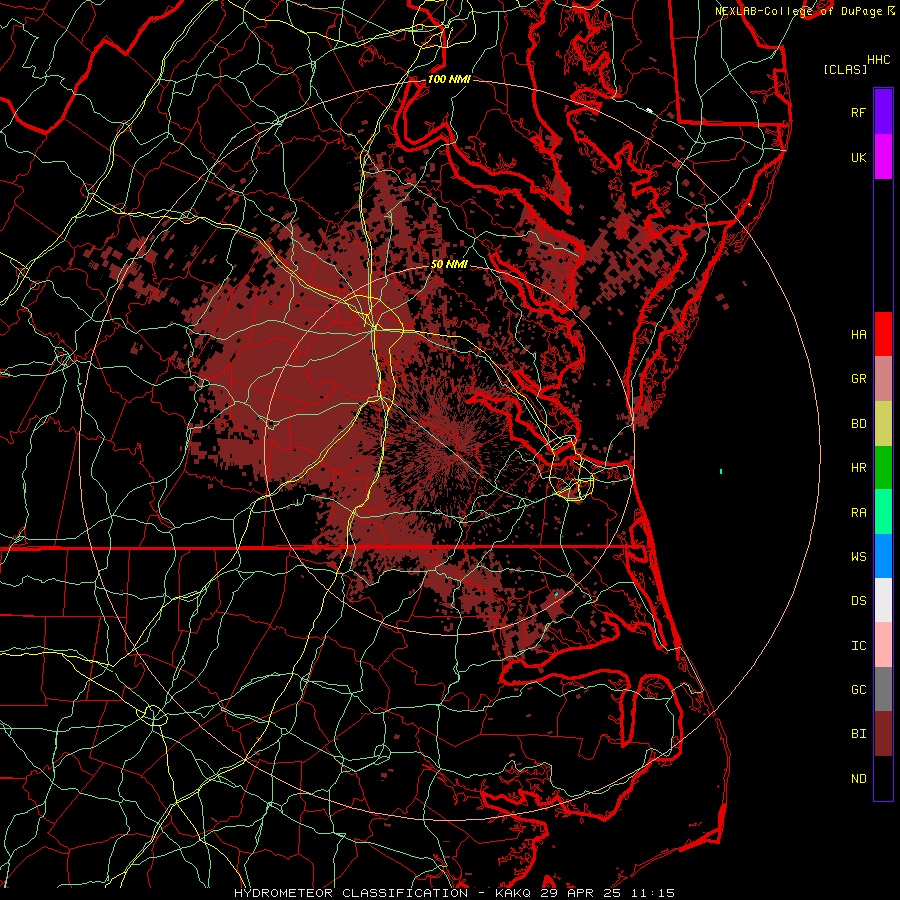
Task: Click the IC legend label
Action: point(858,646)
